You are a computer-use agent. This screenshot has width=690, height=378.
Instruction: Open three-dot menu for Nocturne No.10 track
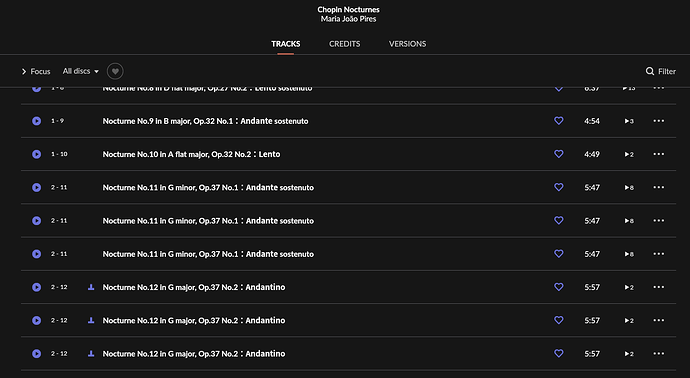pos(658,154)
